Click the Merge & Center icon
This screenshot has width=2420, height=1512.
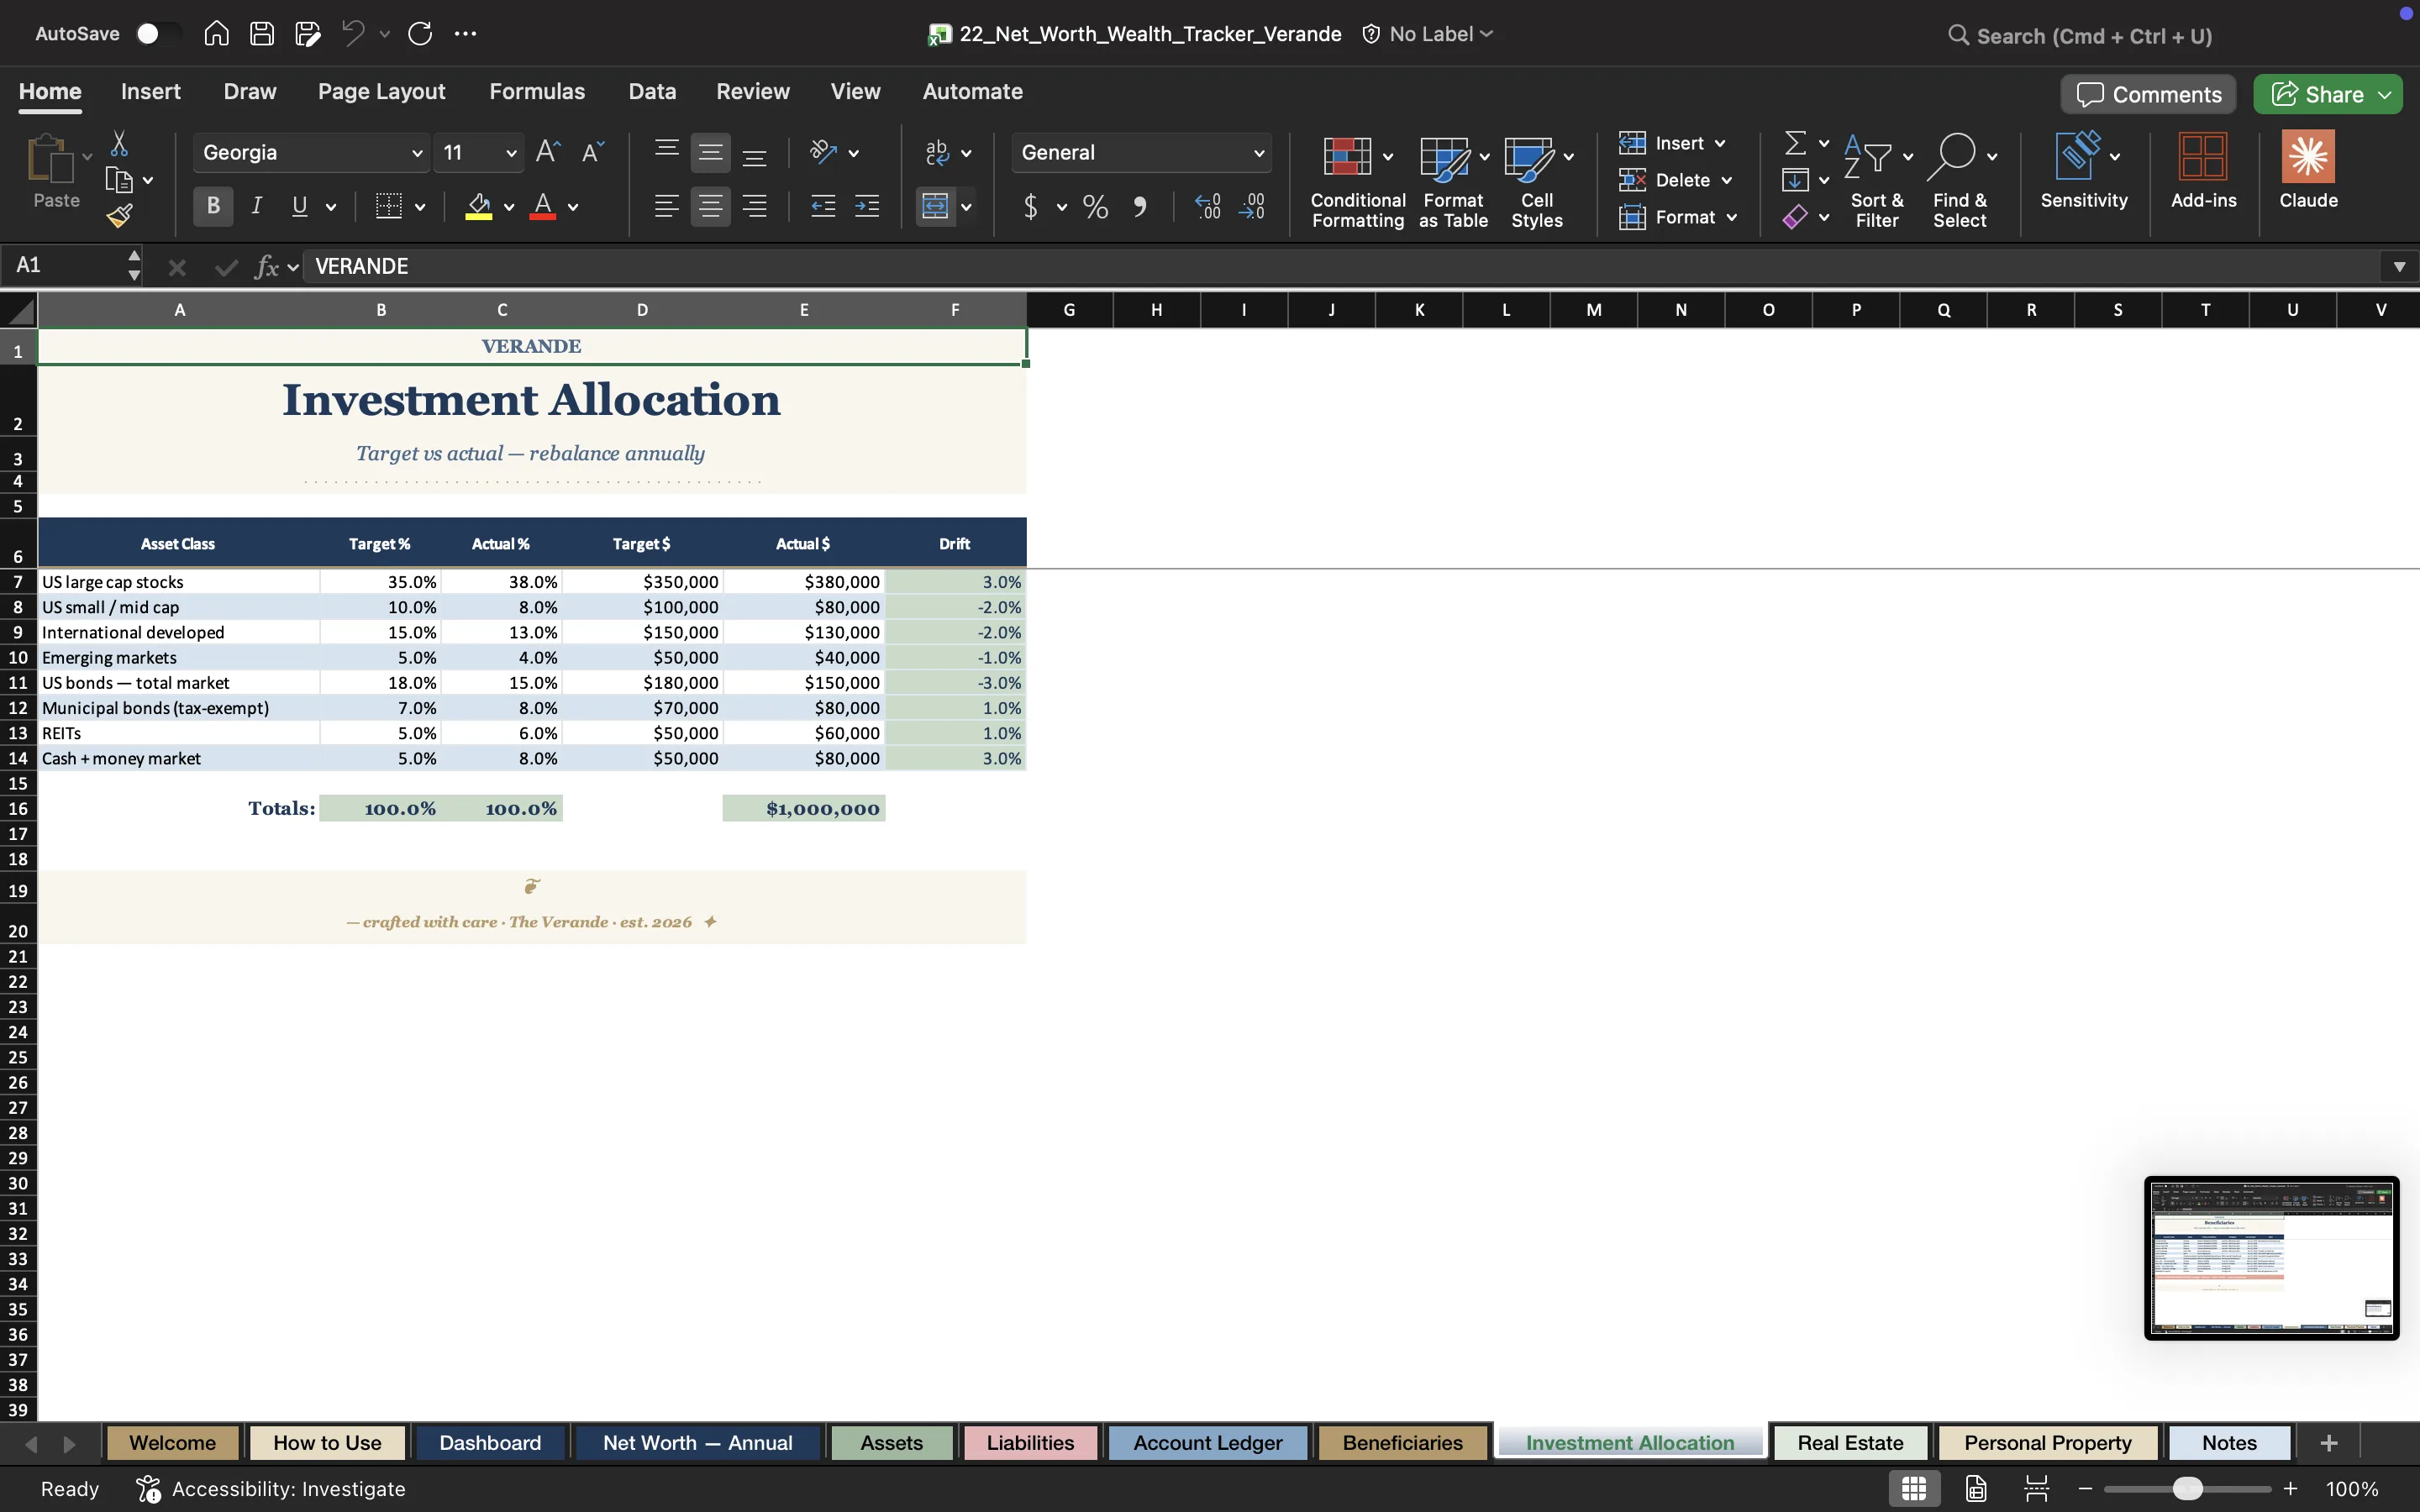[x=935, y=207]
